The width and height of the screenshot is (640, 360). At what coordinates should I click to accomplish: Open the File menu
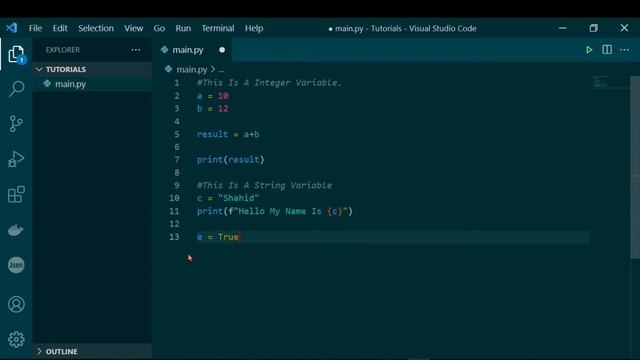[35, 28]
